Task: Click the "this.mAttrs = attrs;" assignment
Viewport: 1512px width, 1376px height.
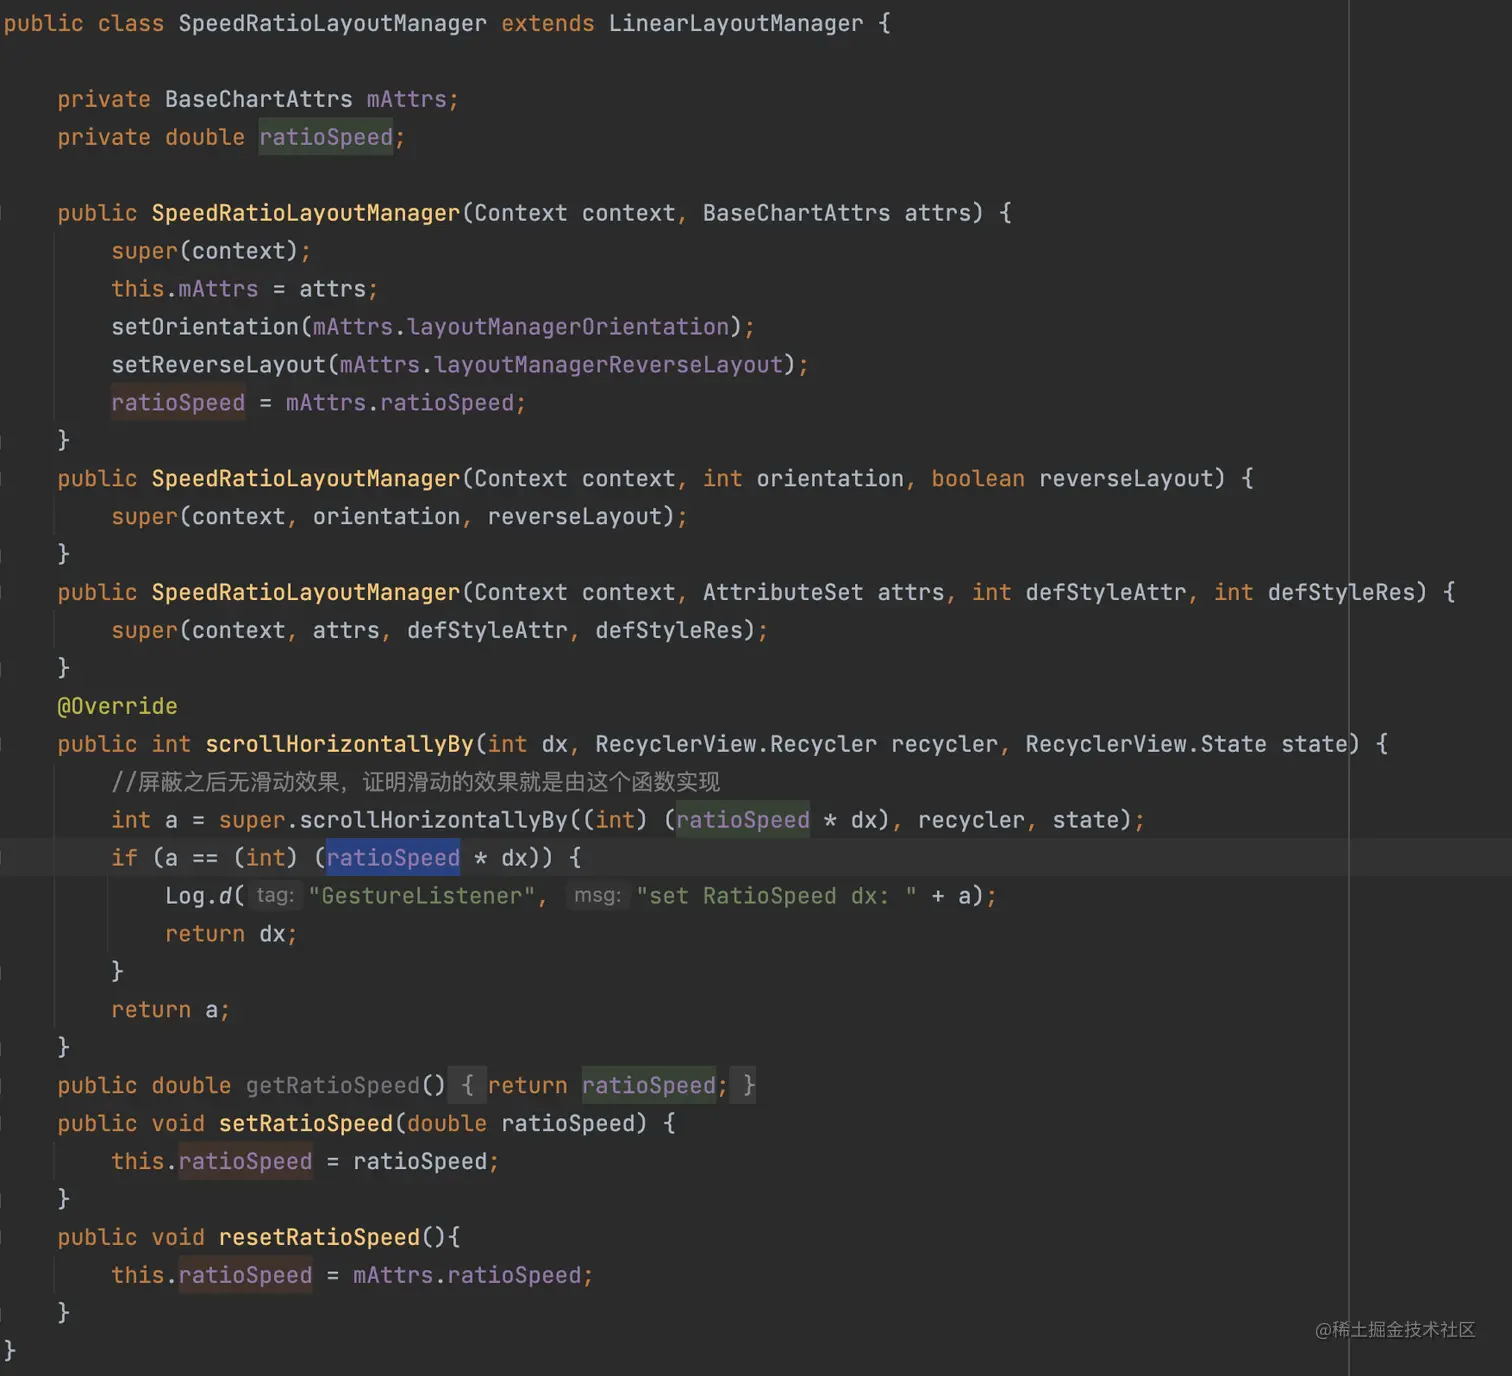Action: click(245, 289)
